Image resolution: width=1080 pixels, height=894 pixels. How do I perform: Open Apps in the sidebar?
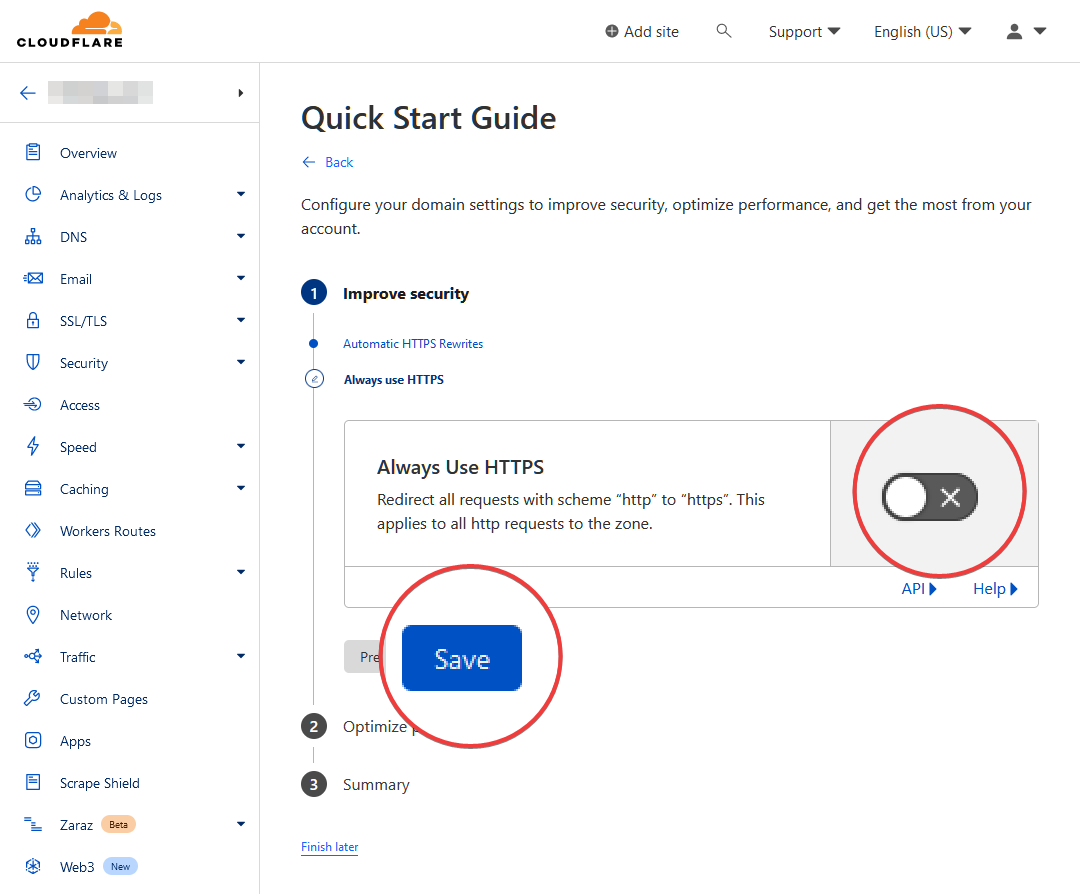(75, 741)
